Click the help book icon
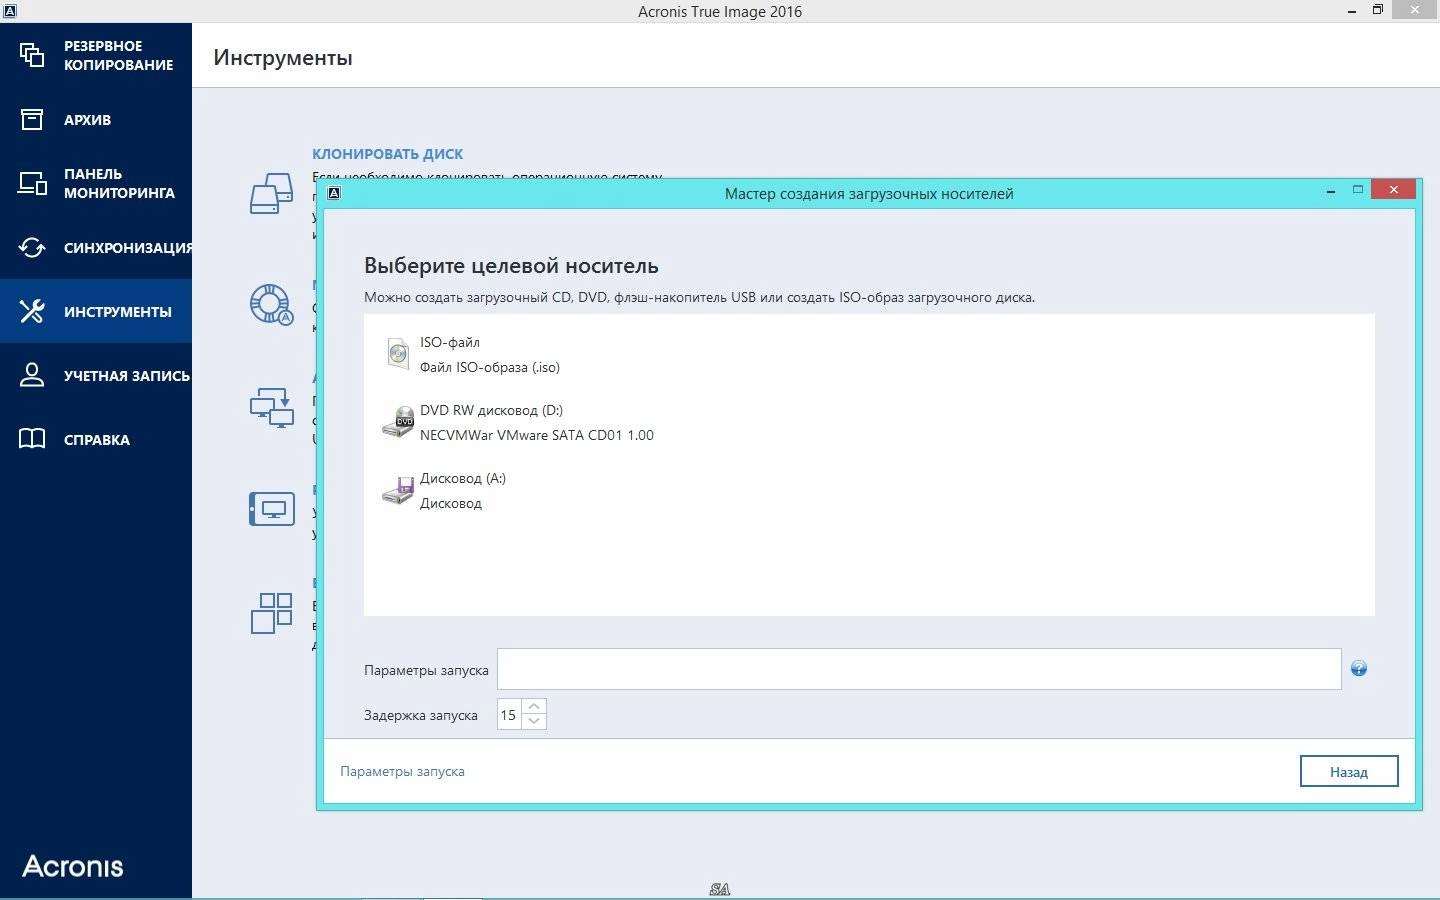 (x=32, y=439)
